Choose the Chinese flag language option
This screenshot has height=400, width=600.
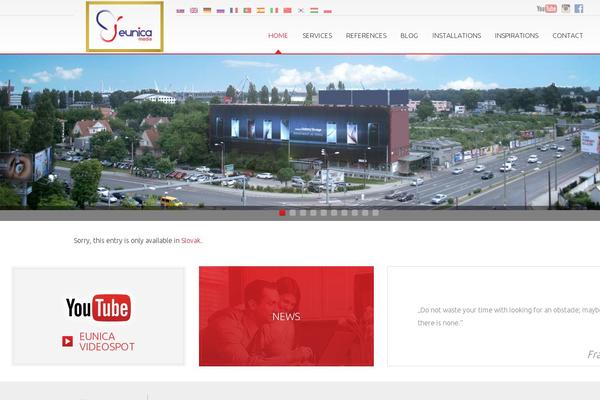[x=287, y=11]
